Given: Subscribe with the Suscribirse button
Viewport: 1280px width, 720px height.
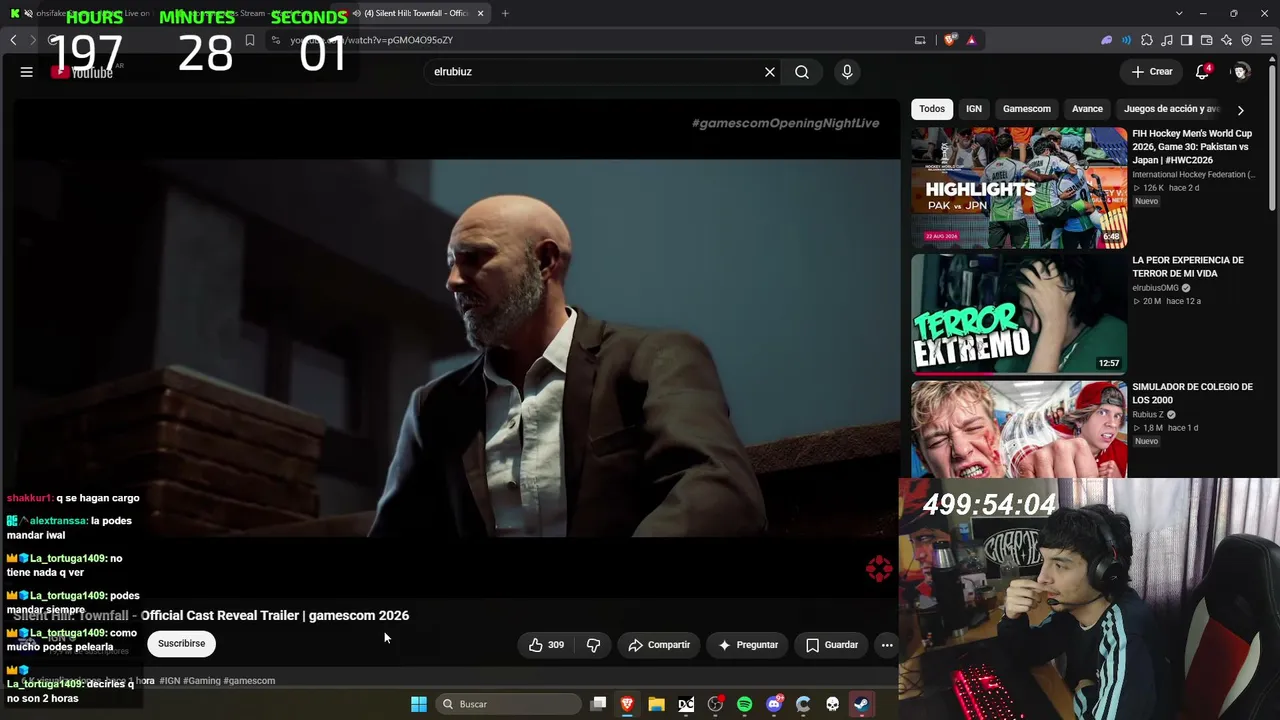Looking at the screenshot, I should pyautogui.click(x=181, y=644).
